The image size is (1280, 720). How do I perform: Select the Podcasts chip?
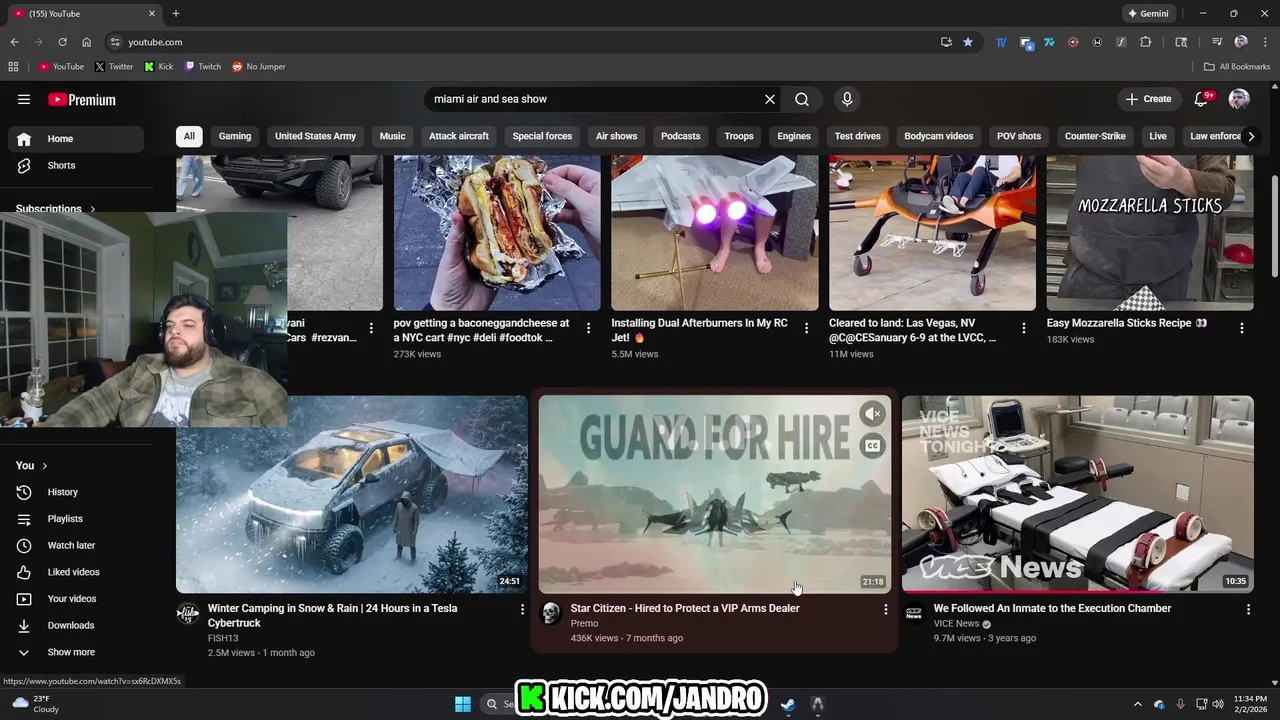(x=680, y=136)
